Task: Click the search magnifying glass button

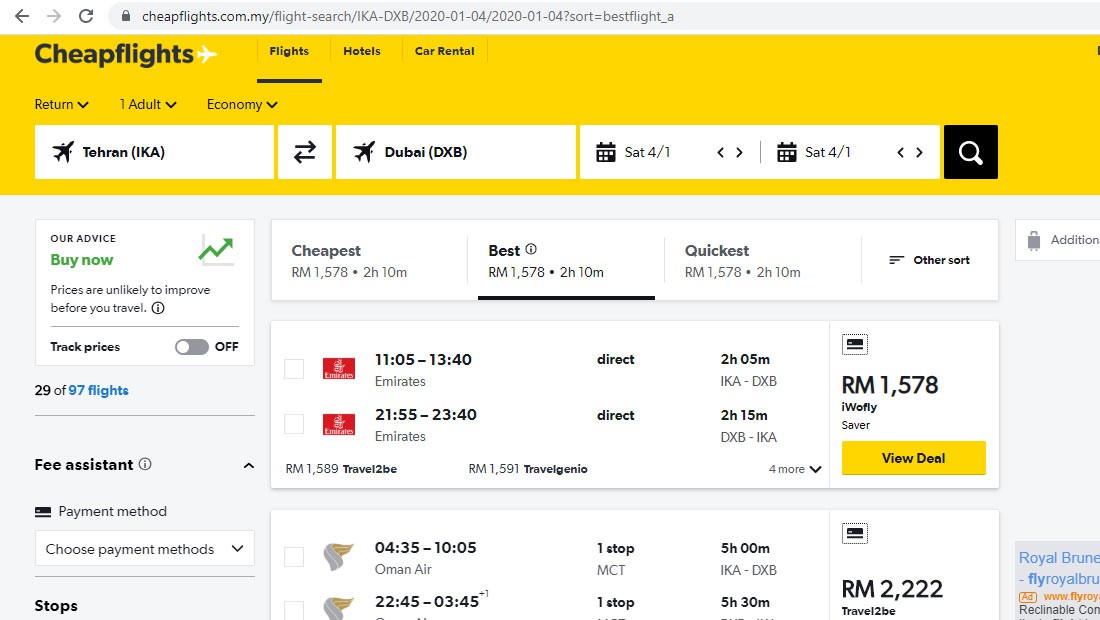Action: 969,150
